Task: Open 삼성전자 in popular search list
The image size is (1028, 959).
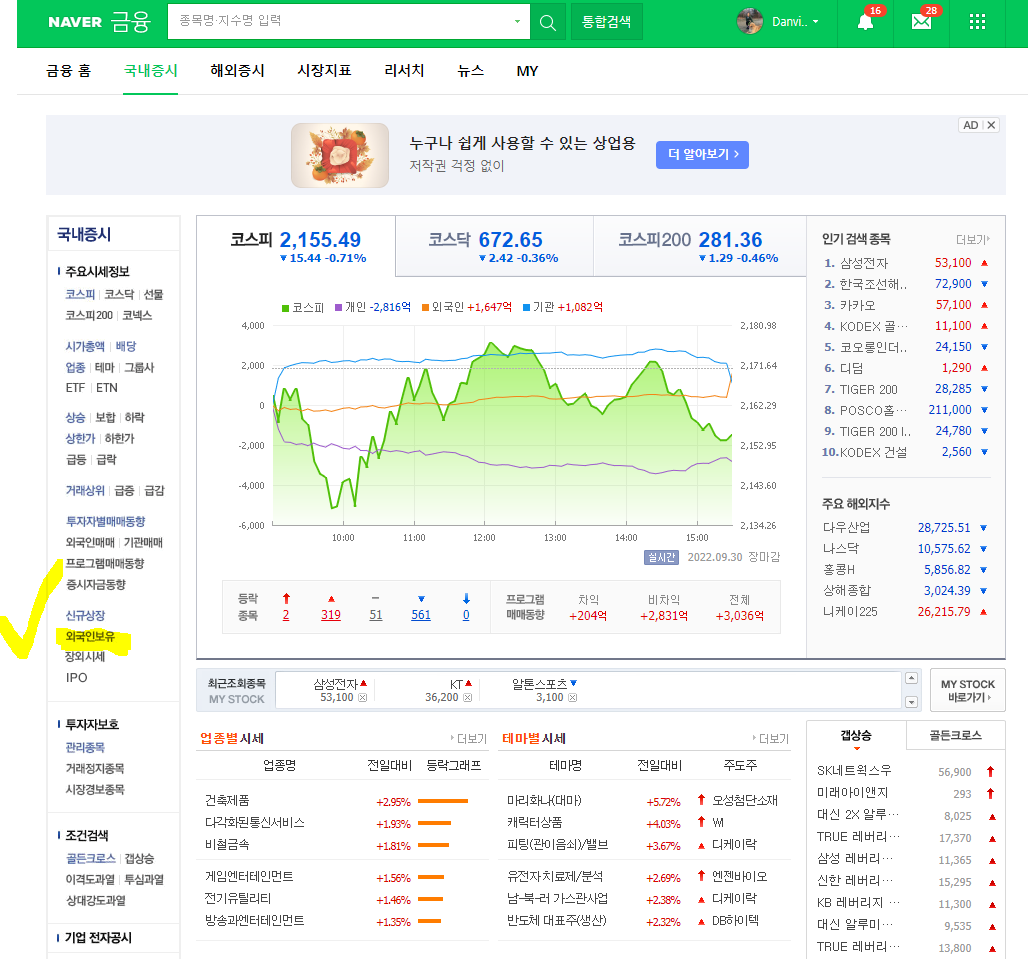Action: pos(863,263)
